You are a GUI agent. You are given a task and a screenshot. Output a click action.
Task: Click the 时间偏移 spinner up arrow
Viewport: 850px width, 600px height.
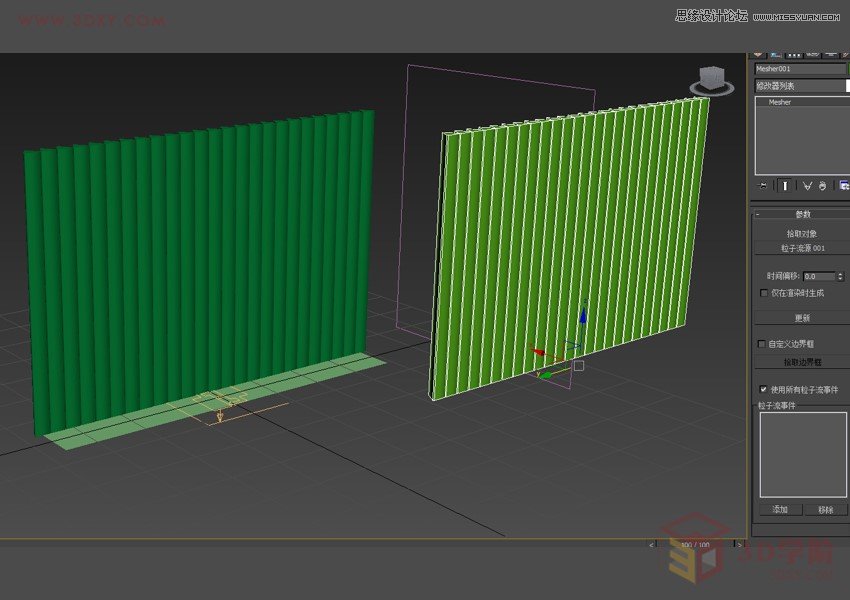coord(840,272)
